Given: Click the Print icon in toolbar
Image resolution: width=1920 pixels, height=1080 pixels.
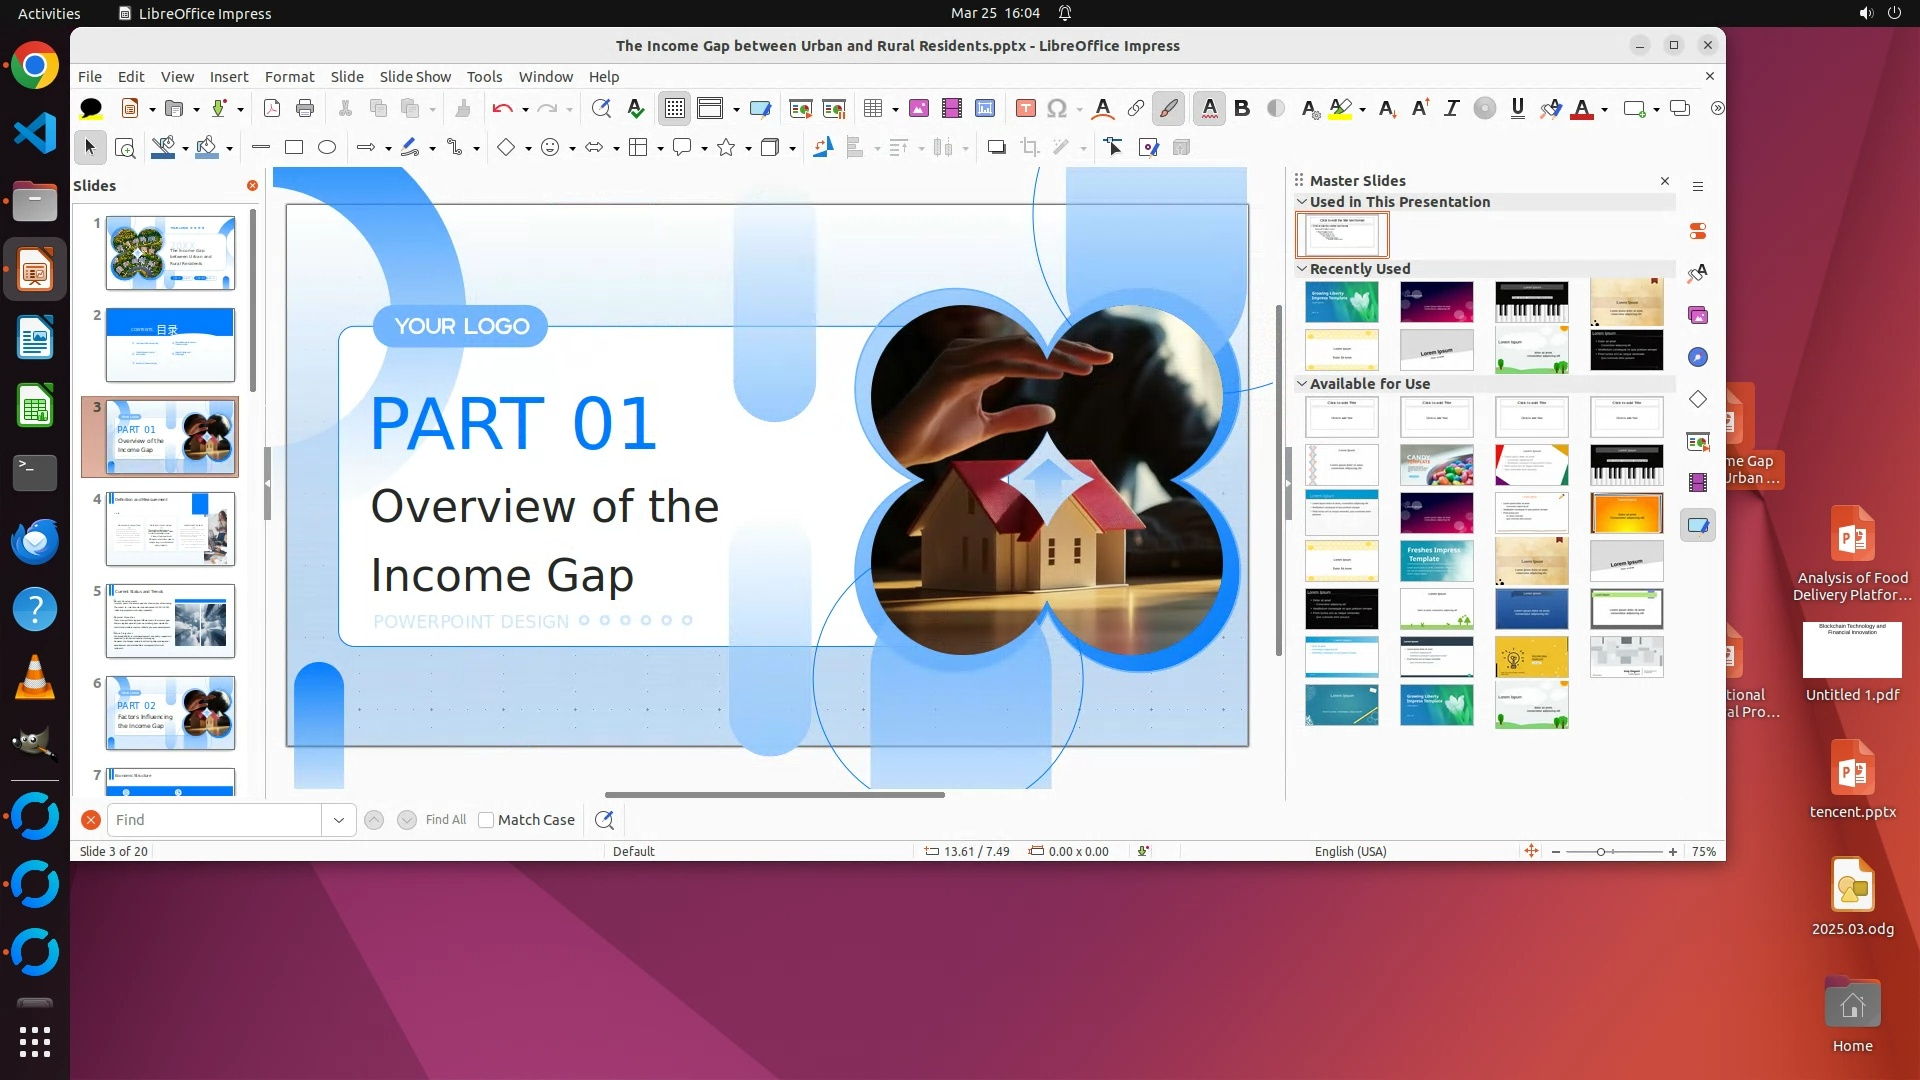Looking at the screenshot, I should pyautogui.click(x=305, y=109).
